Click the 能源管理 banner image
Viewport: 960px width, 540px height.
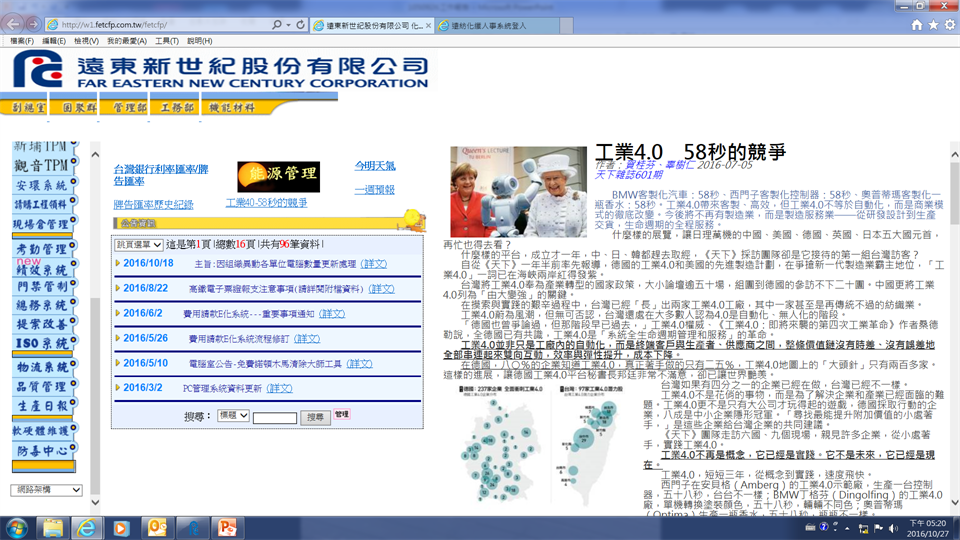[264, 176]
